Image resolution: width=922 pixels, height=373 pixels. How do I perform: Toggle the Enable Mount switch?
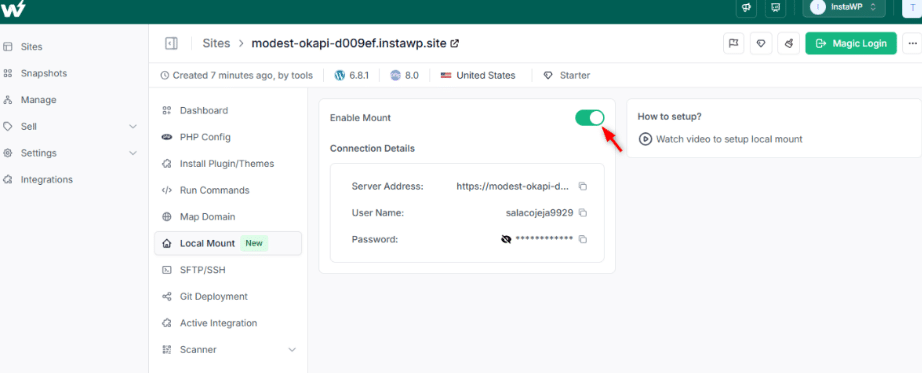(590, 118)
